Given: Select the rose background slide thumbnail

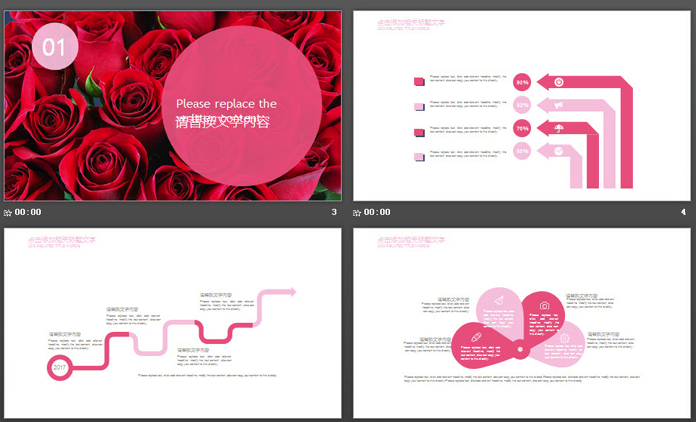Looking at the screenshot, I should tap(172, 105).
